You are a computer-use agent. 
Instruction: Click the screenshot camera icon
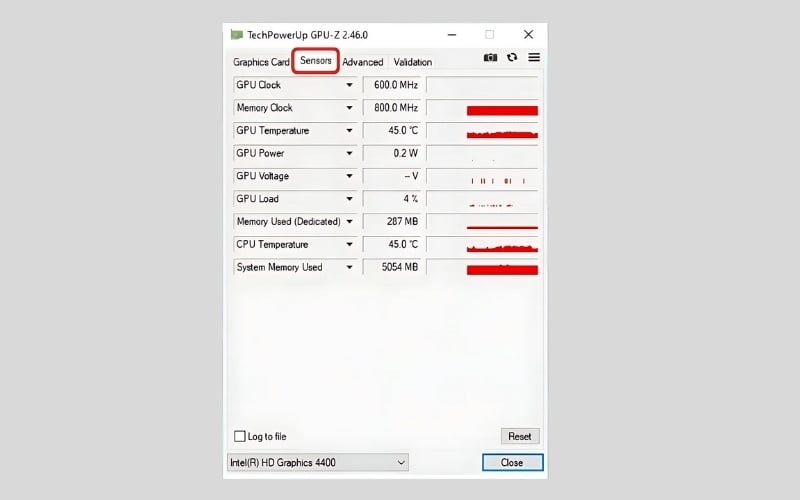click(x=490, y=58)
